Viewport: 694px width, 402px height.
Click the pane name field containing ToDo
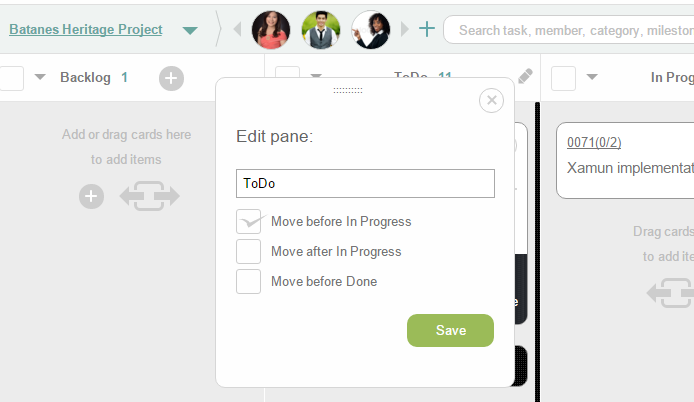(365, 183)
